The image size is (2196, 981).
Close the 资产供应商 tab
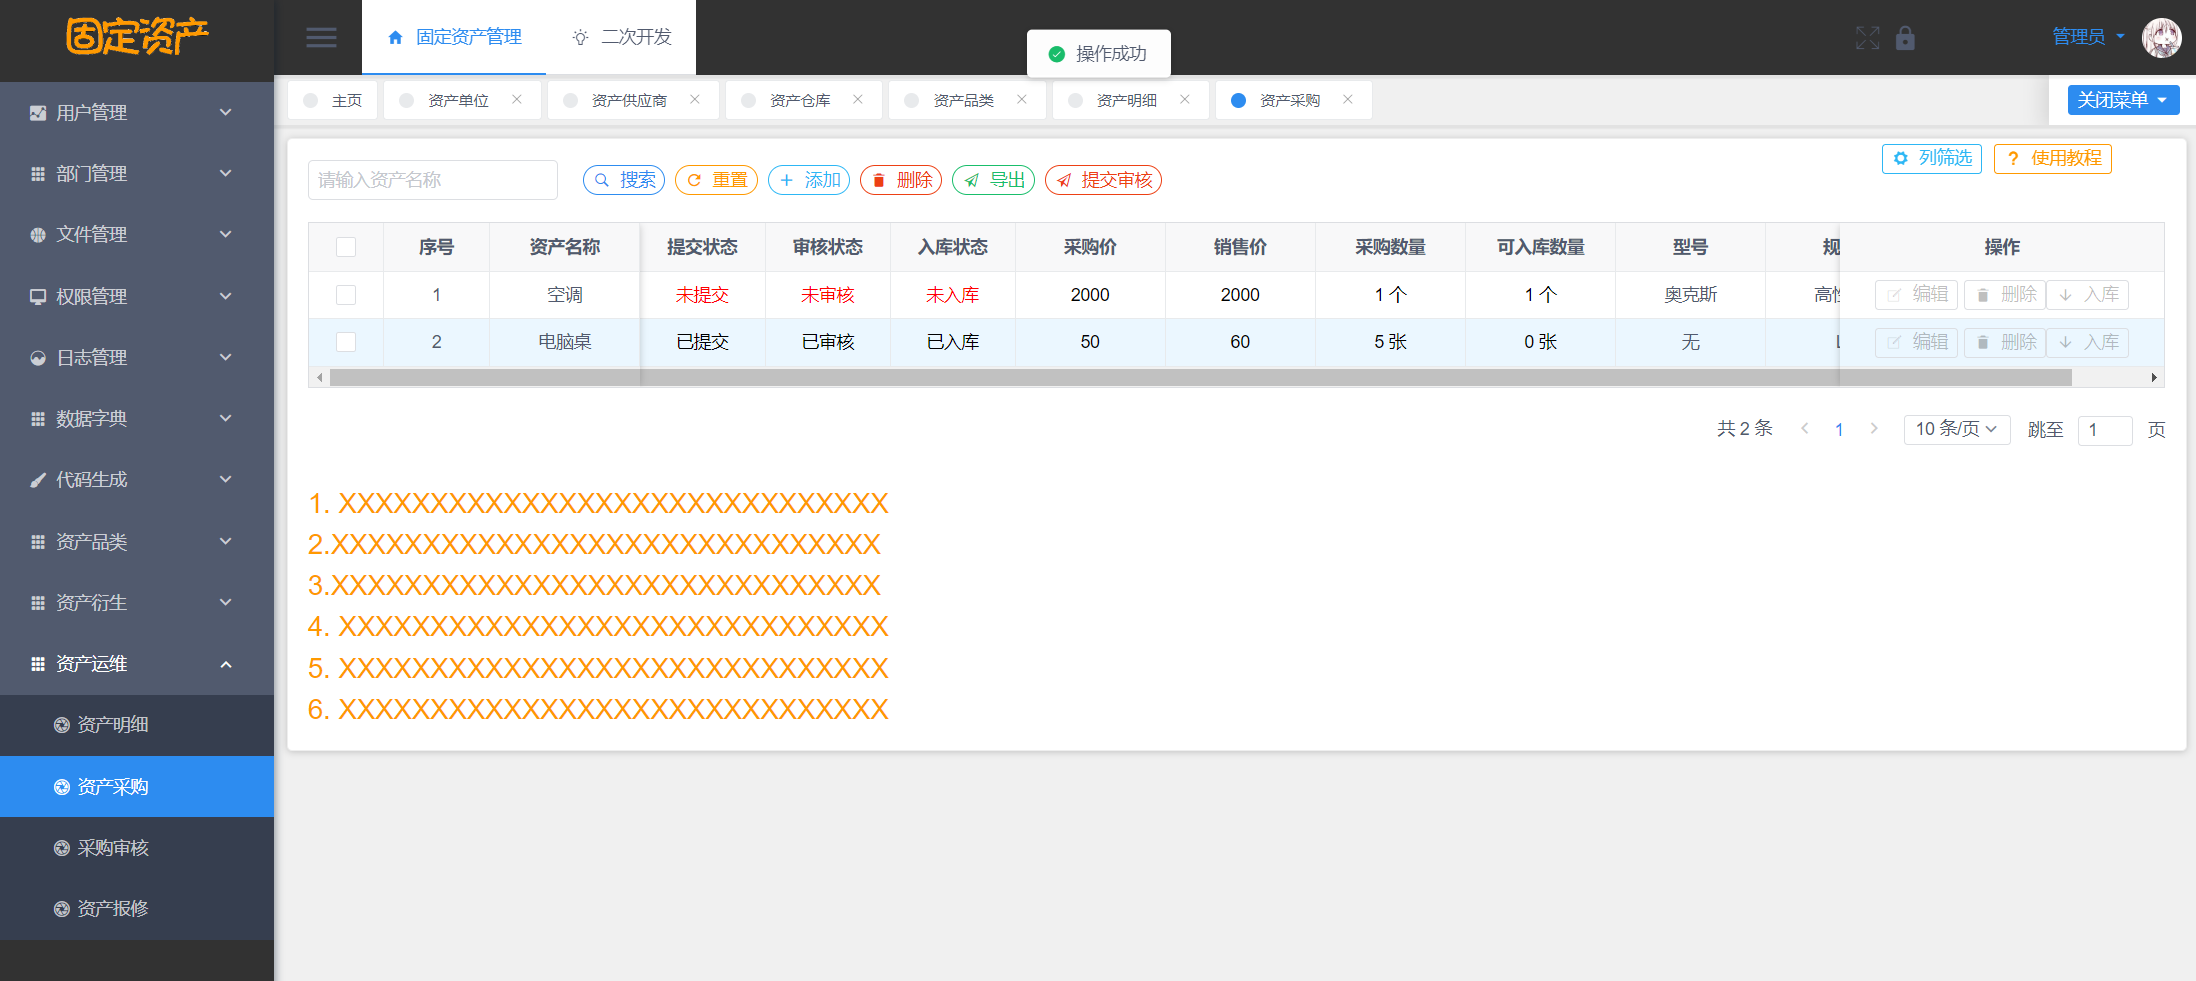click(x=695, y=100)
